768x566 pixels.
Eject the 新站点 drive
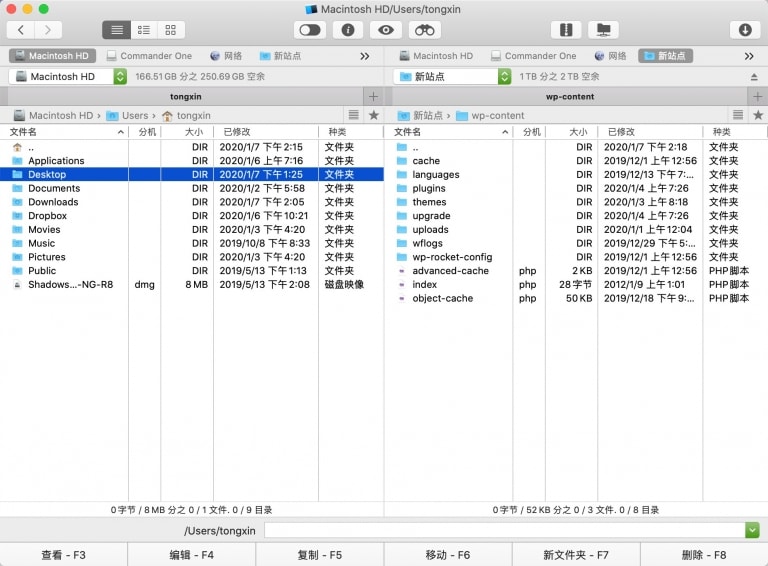754,77
